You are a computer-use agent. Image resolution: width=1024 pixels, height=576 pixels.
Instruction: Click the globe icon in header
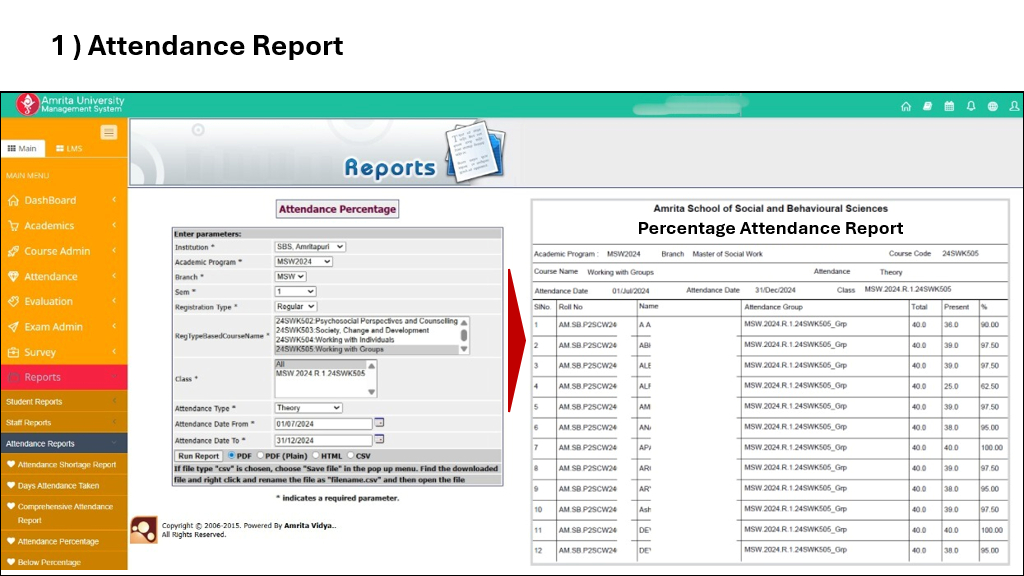tap(992, 106)
